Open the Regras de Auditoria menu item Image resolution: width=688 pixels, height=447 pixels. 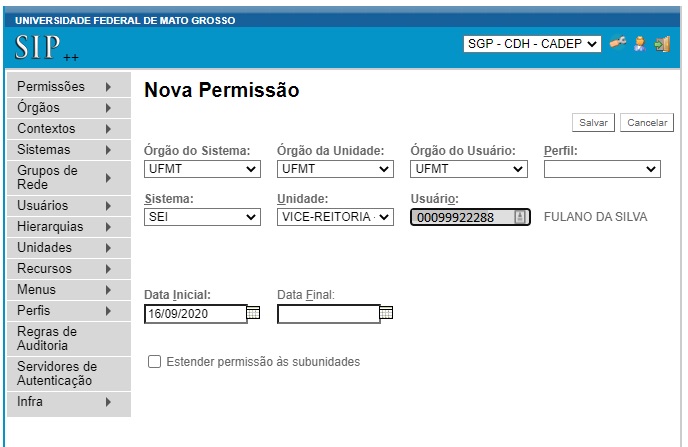(69, 338)
